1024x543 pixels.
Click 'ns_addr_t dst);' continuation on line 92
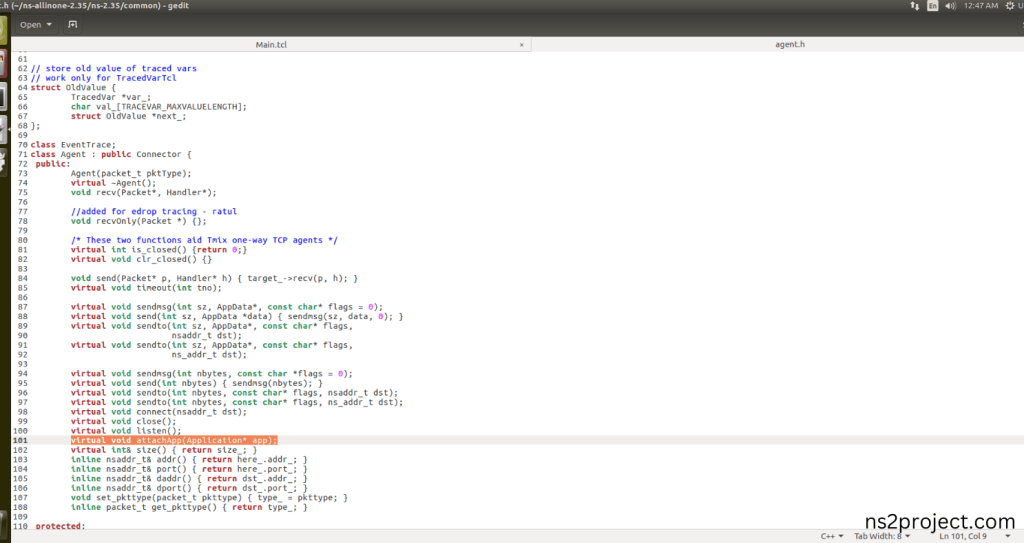pyautogui.click(x=209, y=355)
